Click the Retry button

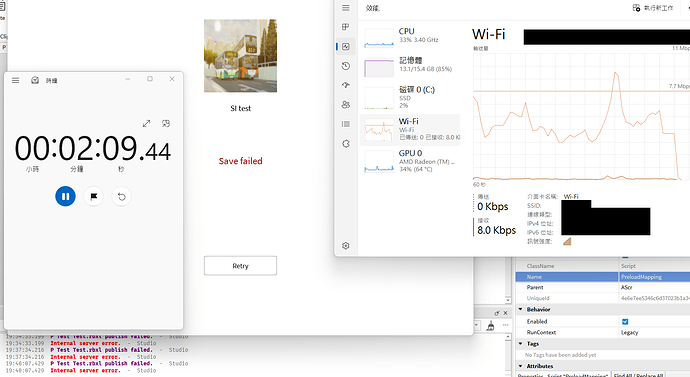(x=240, y=266)
